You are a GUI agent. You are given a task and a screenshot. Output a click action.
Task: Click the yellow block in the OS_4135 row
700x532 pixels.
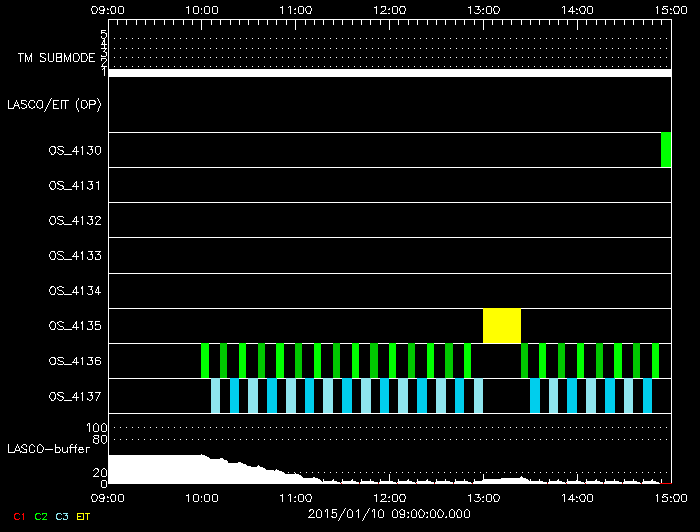tap(502, 326)
